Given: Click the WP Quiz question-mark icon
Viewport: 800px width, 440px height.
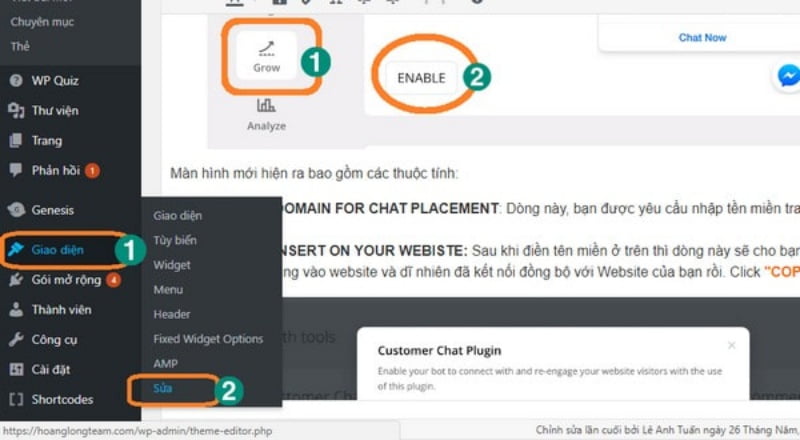Looking at the screenshot, I should pyautogui.click(x=16, y=80).
